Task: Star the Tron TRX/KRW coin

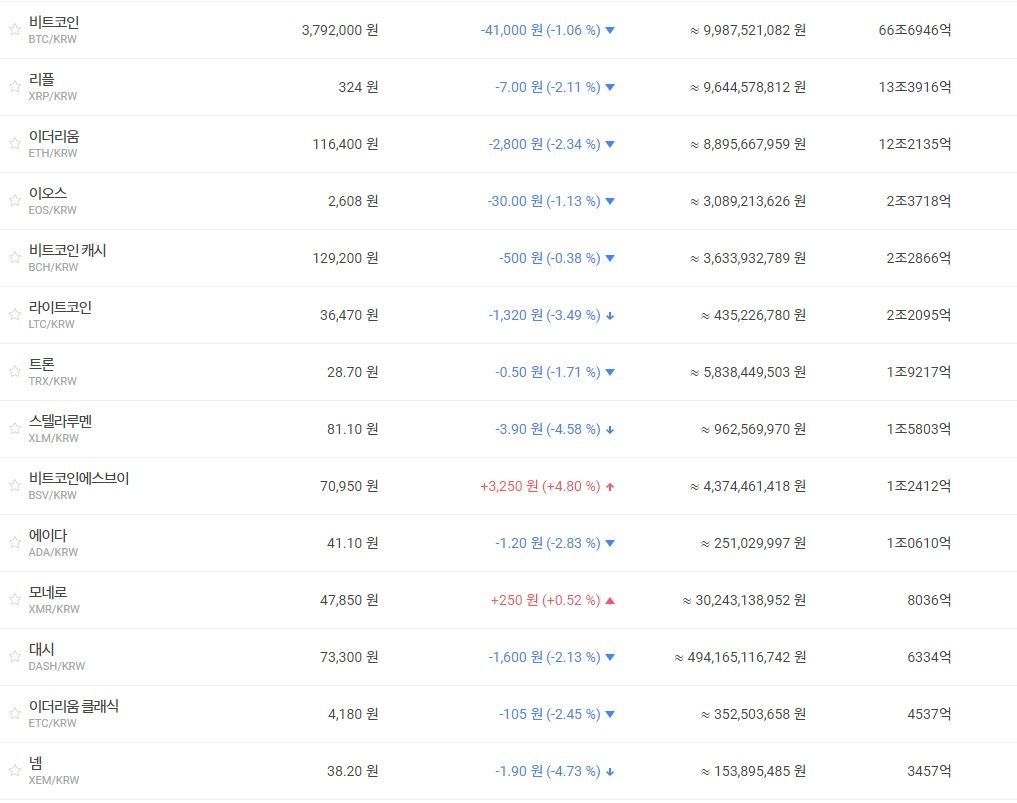Action: click(14, 372)
